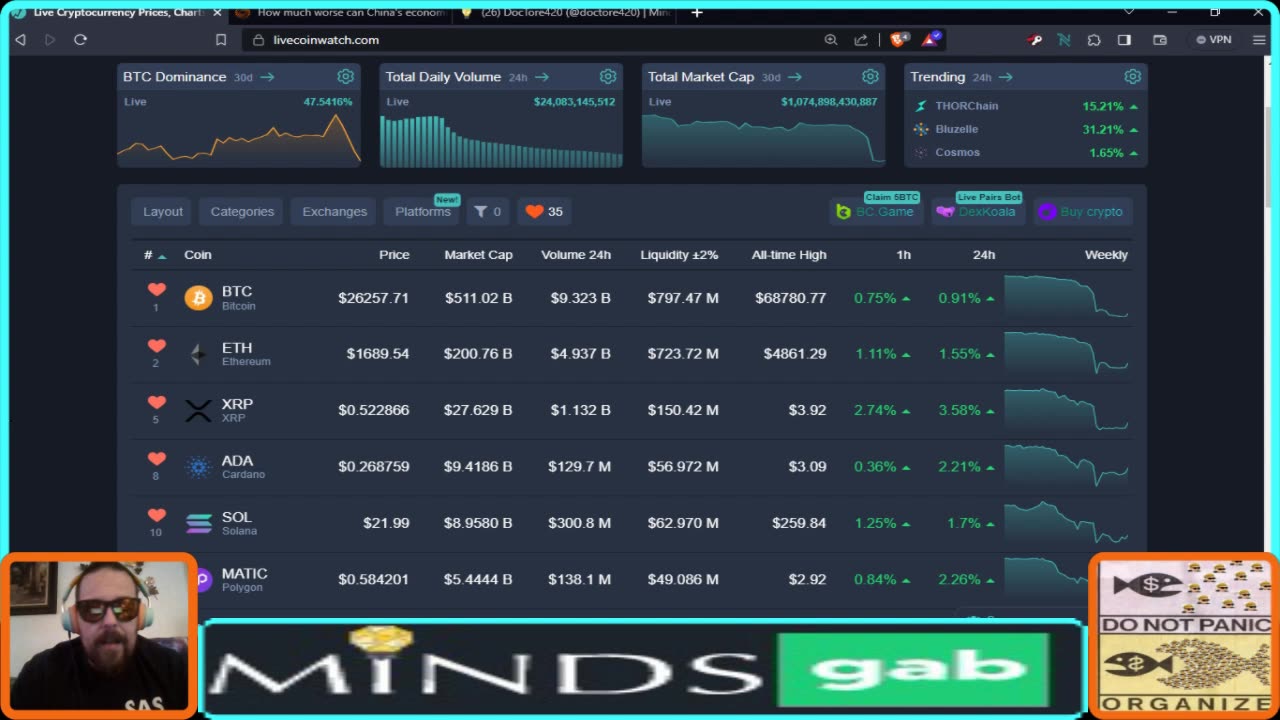Screen dimensions: 1280x720
Task: Show favorites with the heart 35 button
Action: 545,211
